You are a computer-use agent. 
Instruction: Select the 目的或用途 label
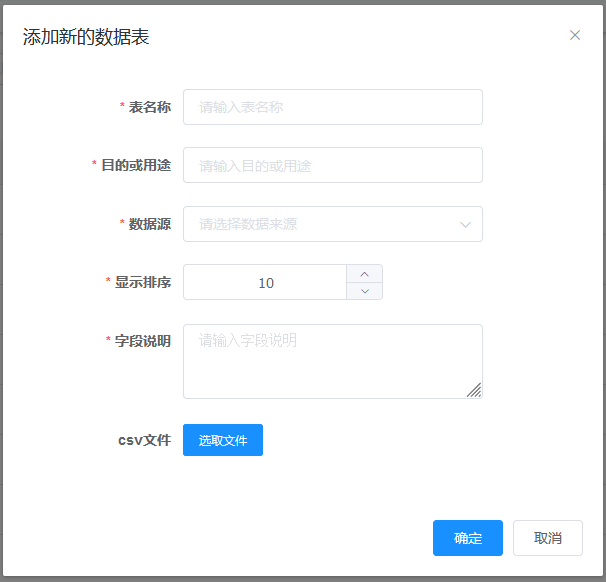point(136,165)
